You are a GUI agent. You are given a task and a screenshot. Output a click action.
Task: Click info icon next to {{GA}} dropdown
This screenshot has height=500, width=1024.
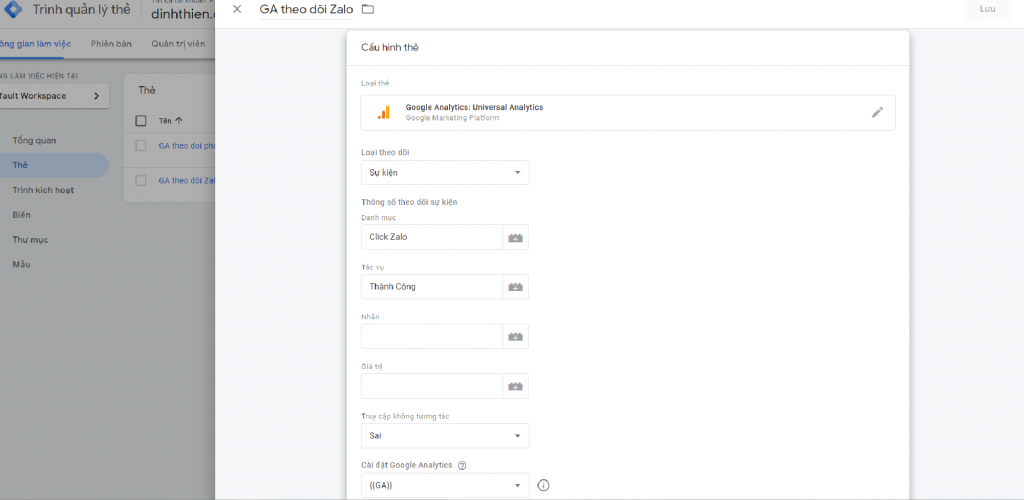pos(544,486)
